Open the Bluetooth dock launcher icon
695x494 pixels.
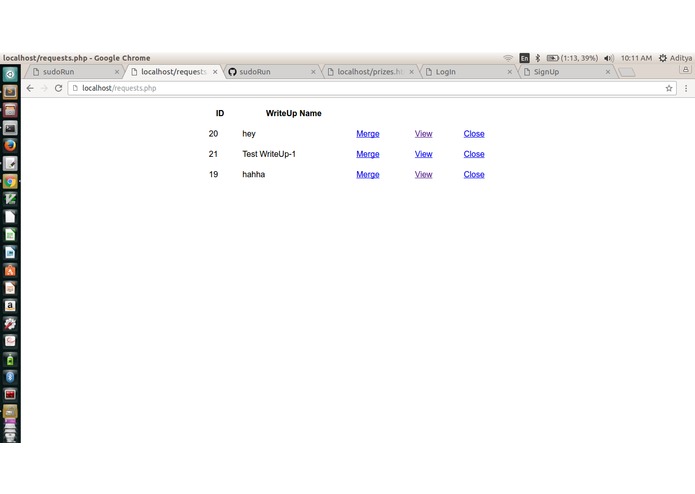tap(10, 377)
